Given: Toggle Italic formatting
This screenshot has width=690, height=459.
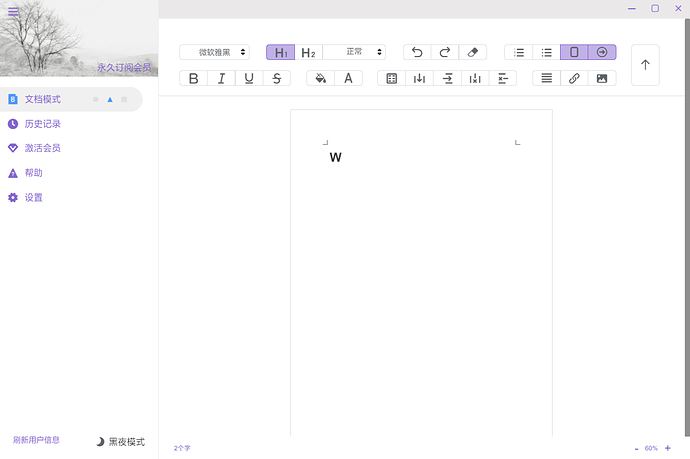Looking at the screenshot, I should click(221, 78).
